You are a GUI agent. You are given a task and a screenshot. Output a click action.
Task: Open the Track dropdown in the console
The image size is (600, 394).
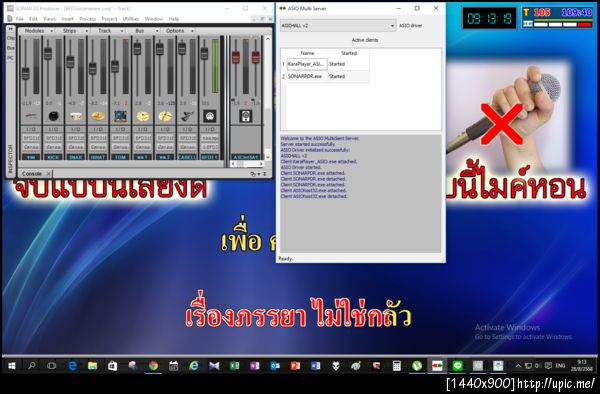(107, 31)
